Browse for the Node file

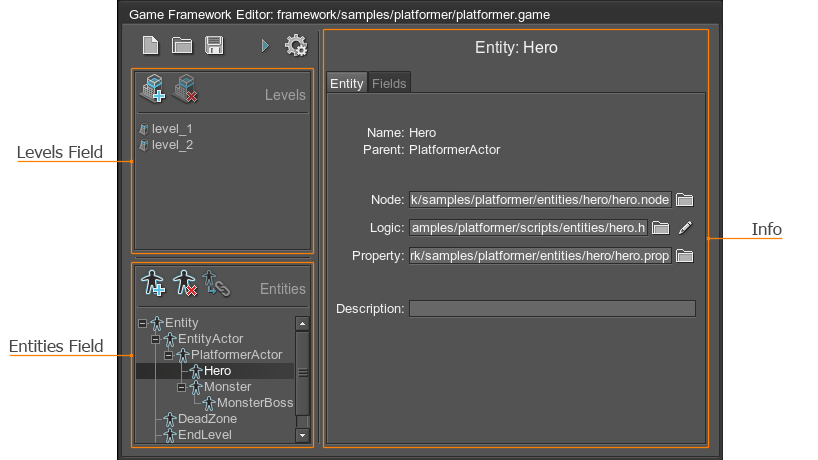tap(684, 199)
